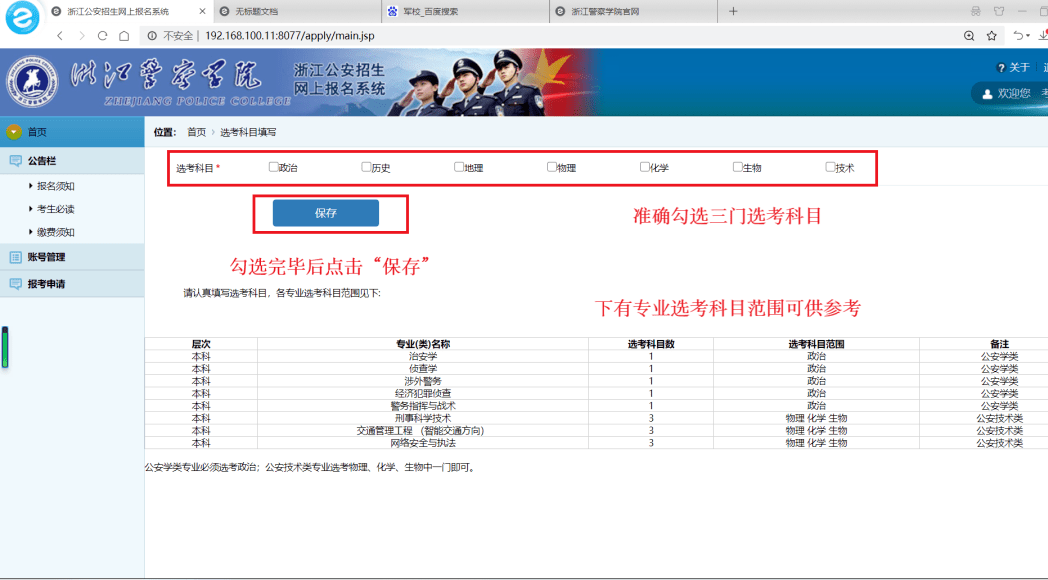Click the 公告栏 speech bubble icon
Viewport: 1048px width, 580px height.
tap(15, 159)
